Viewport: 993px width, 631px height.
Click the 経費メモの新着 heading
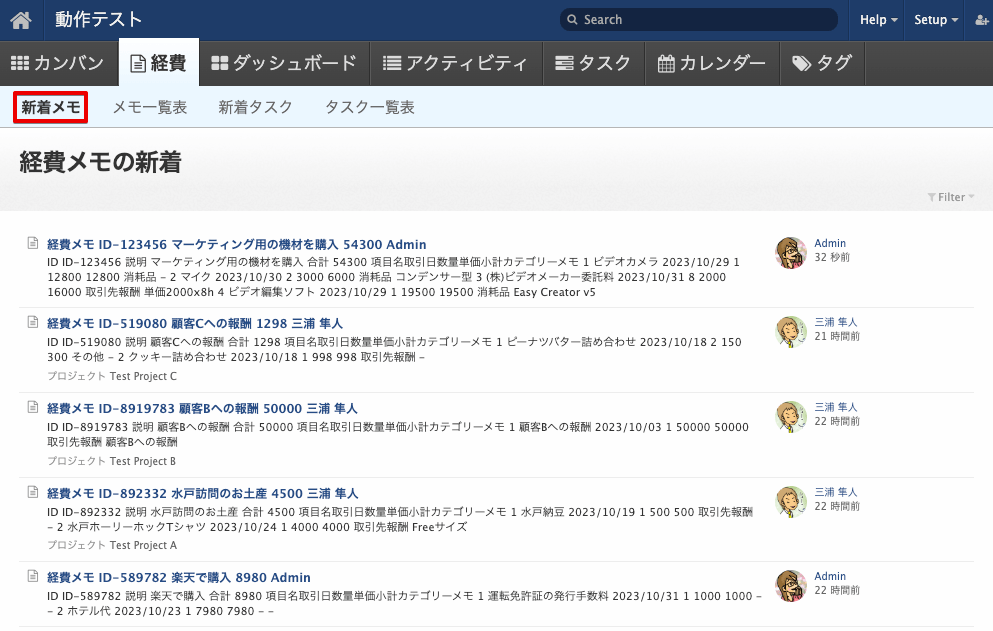(x=101, y=162)
